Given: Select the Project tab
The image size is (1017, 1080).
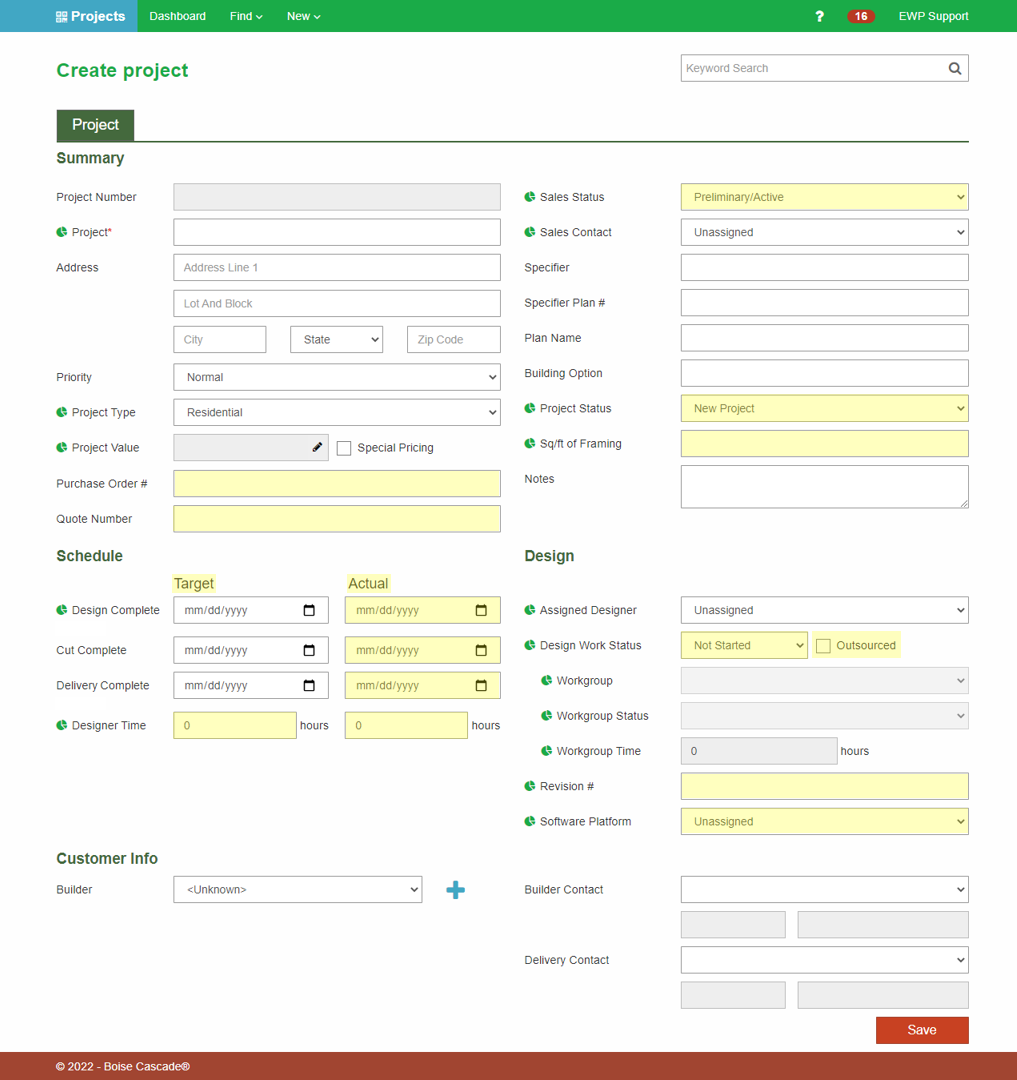Looking at the screenshot, I should tap(95, 125).
